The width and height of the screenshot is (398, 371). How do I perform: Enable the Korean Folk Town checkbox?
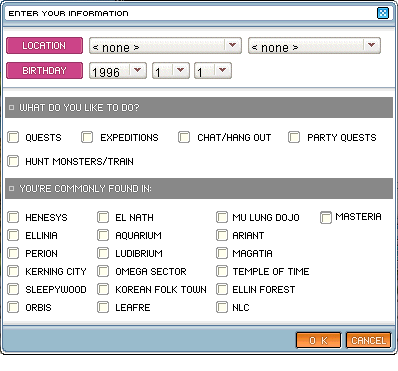103,289
